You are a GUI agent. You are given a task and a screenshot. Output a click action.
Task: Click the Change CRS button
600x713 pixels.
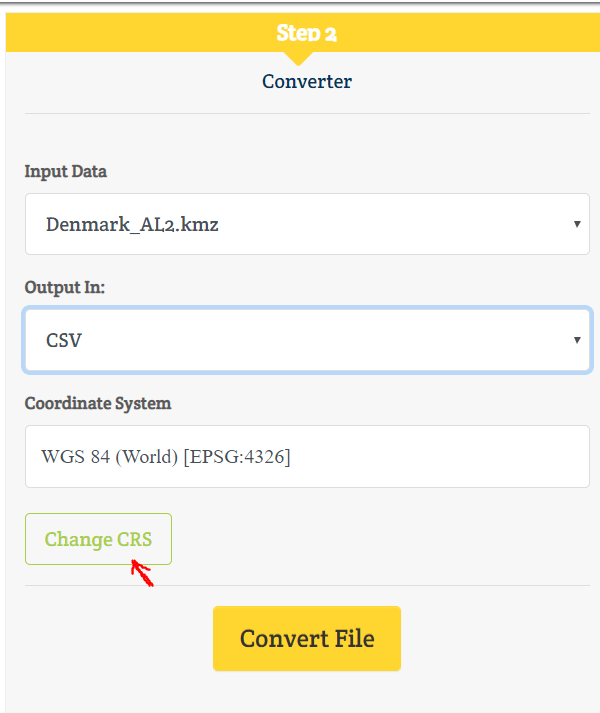[x=98, y=539]
